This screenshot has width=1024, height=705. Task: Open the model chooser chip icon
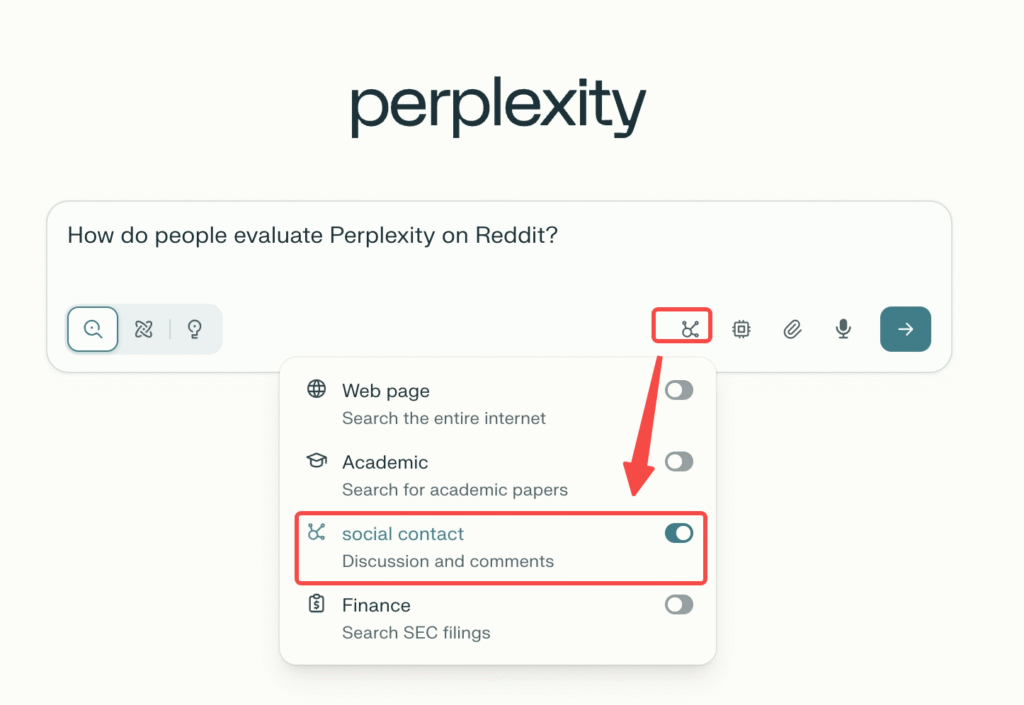coord(741,329)
